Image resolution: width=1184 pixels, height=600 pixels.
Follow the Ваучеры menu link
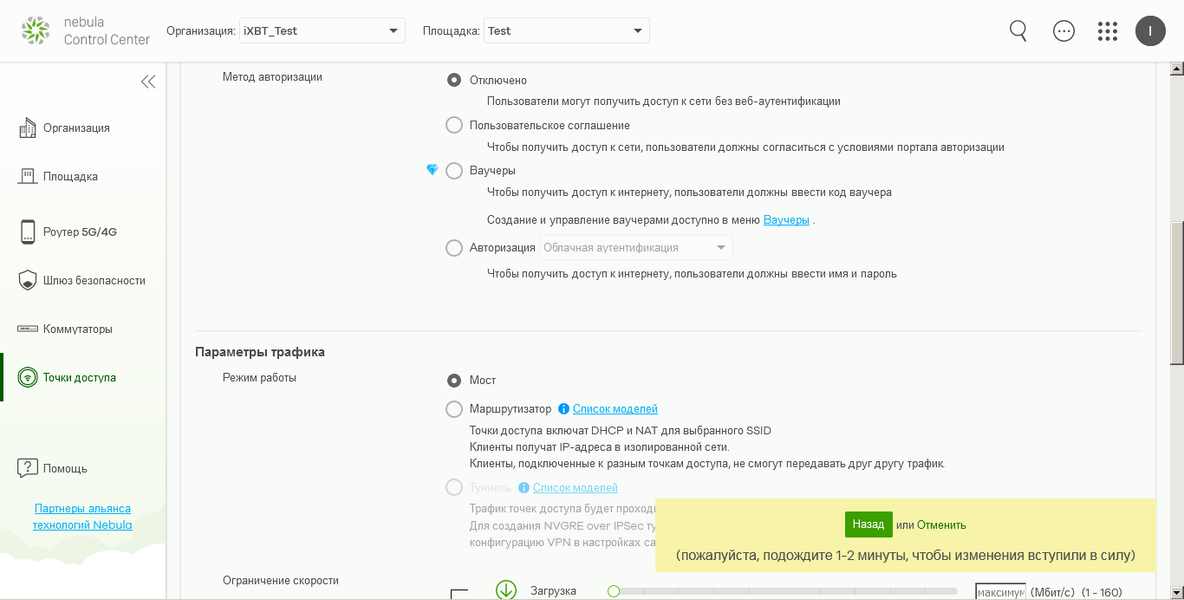[786, 220]
